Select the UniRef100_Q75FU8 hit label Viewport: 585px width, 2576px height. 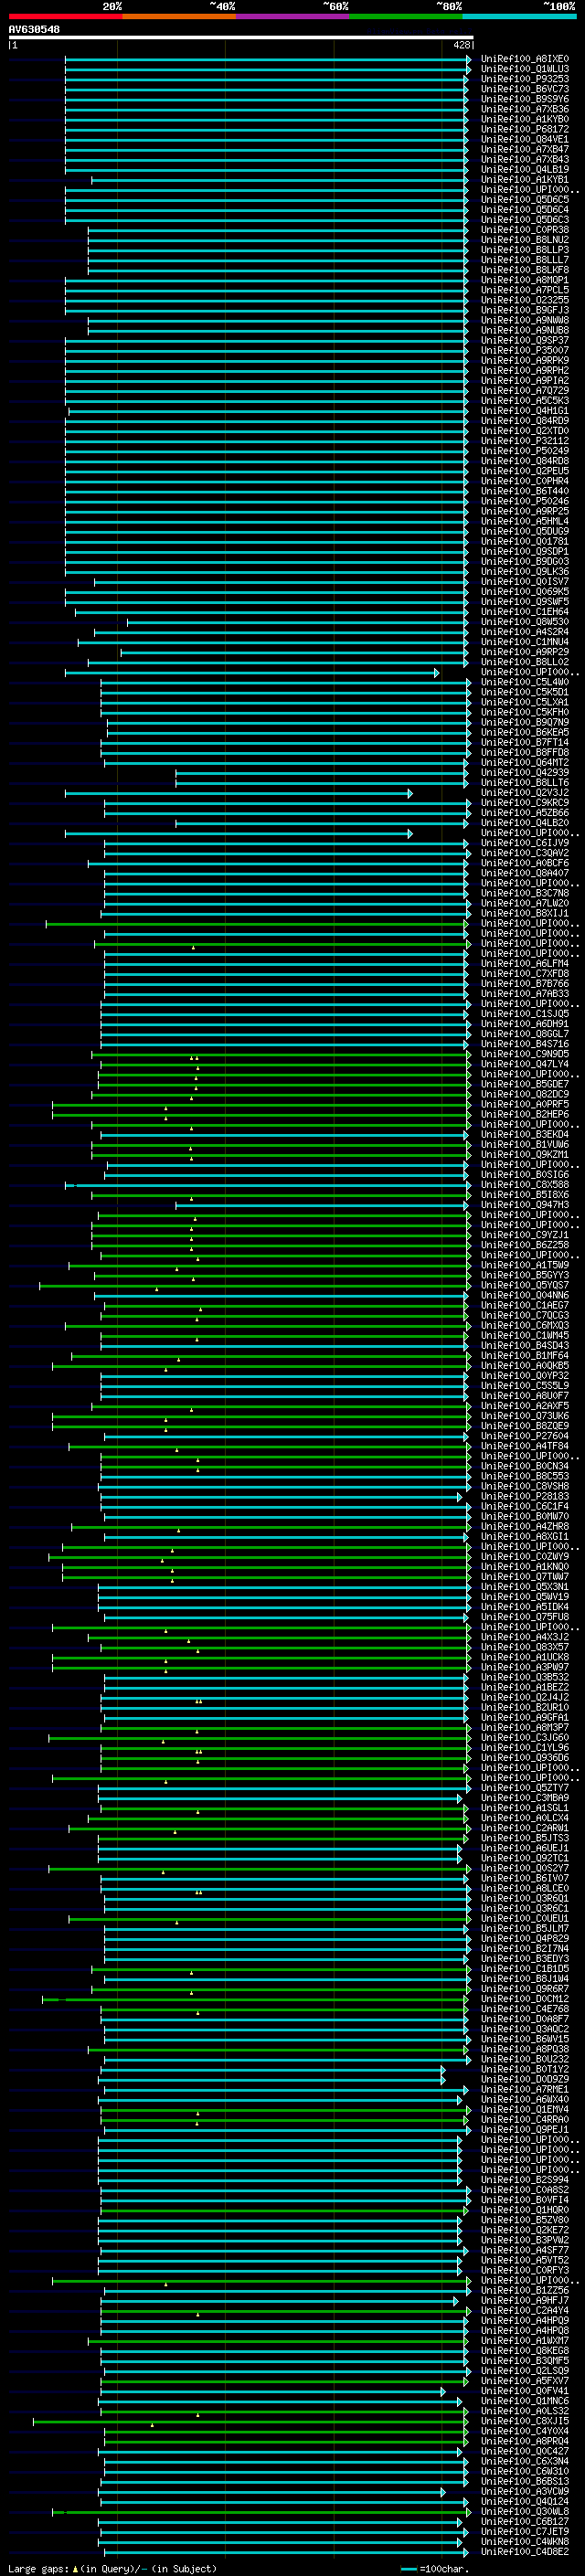tap(524, 1617)
